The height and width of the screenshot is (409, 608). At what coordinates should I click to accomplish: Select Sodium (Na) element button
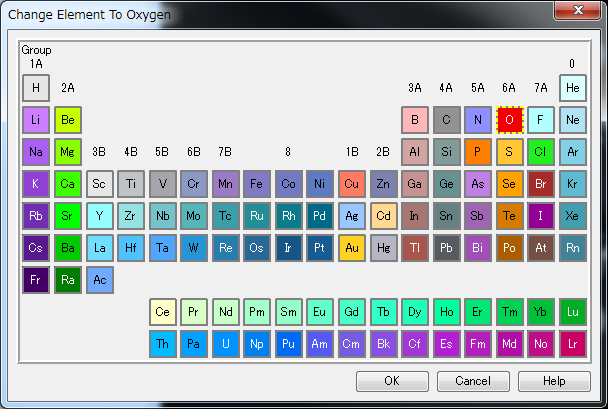36,152
